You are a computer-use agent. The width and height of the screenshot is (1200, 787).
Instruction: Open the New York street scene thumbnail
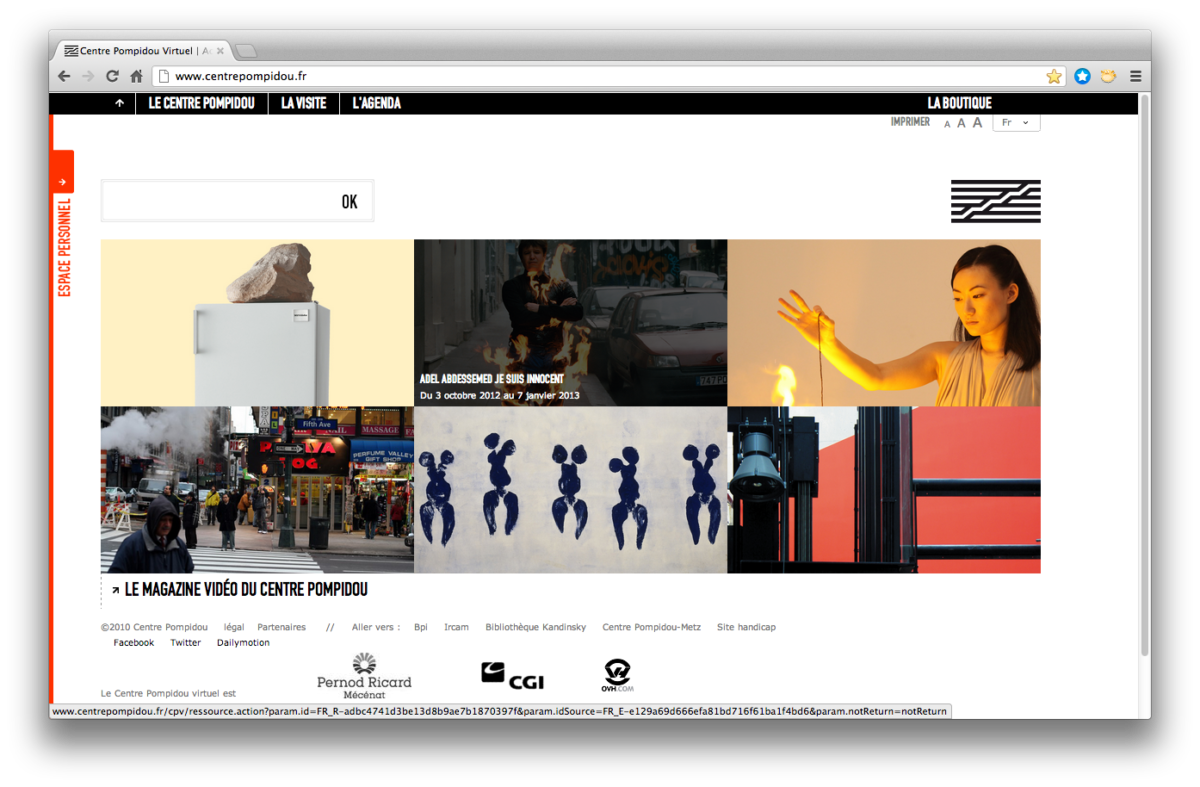[x=257, y=489]
